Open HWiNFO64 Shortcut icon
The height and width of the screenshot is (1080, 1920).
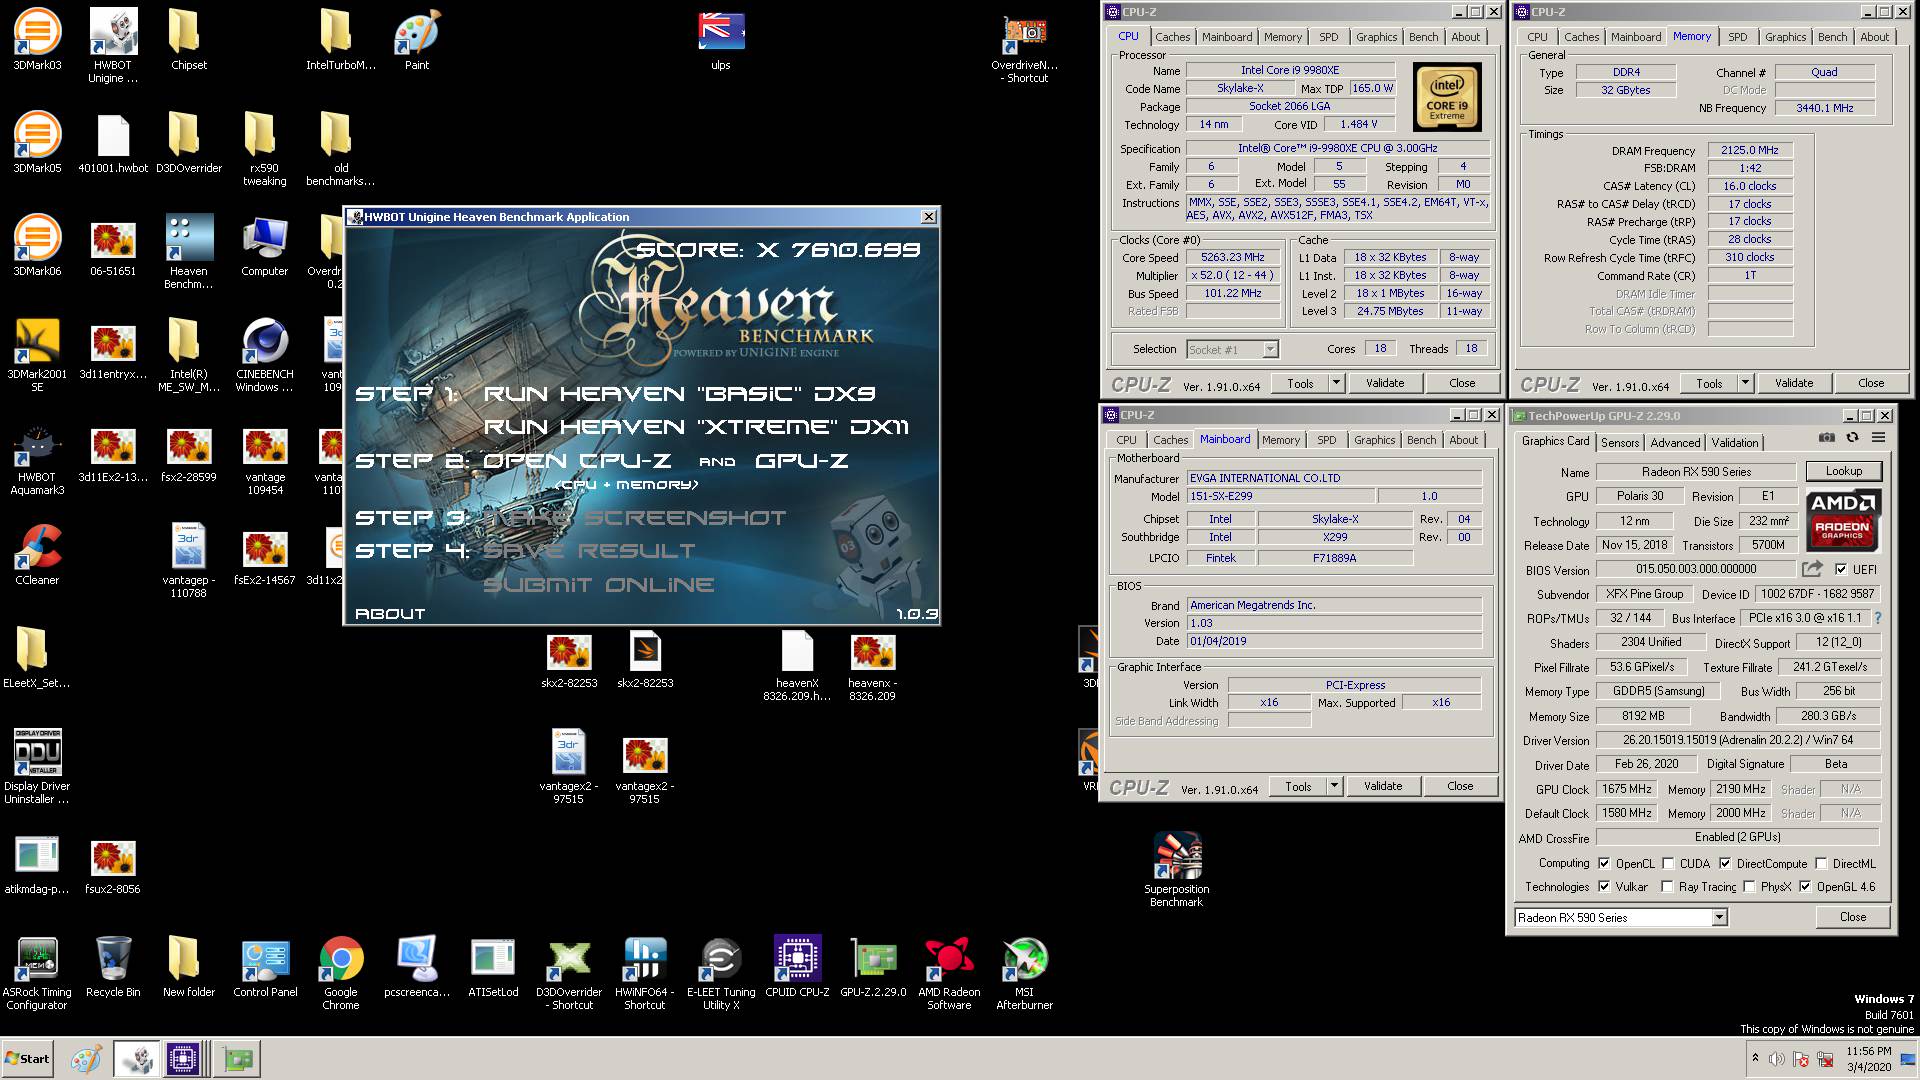pyautogui.click(x=645, y=972)
